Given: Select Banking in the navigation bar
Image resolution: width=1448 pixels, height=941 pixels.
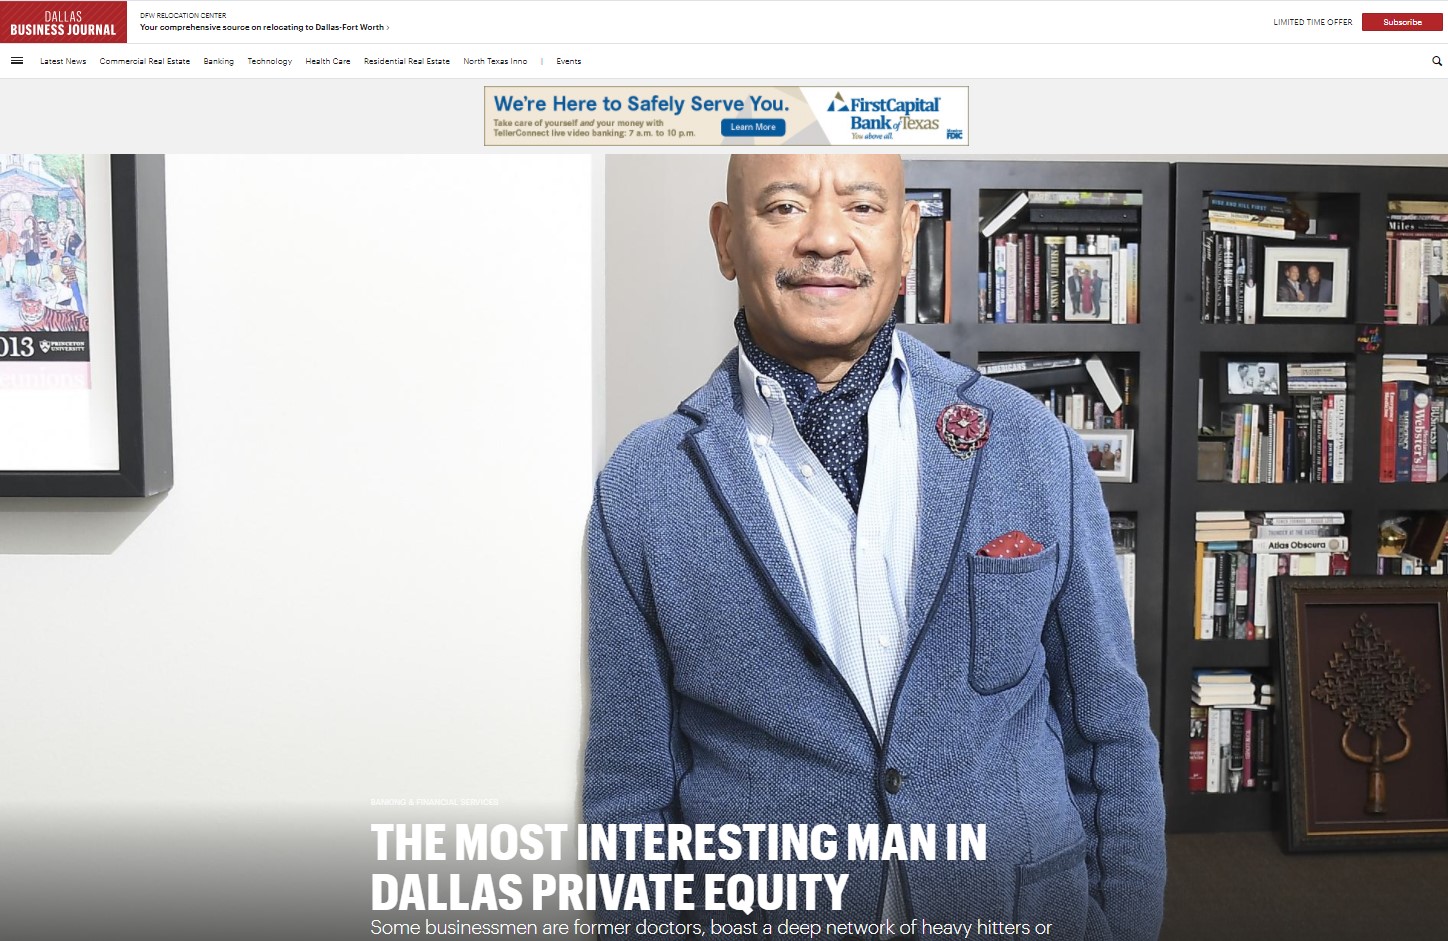Looking at the screenshot, I should [x=218, y=61].
